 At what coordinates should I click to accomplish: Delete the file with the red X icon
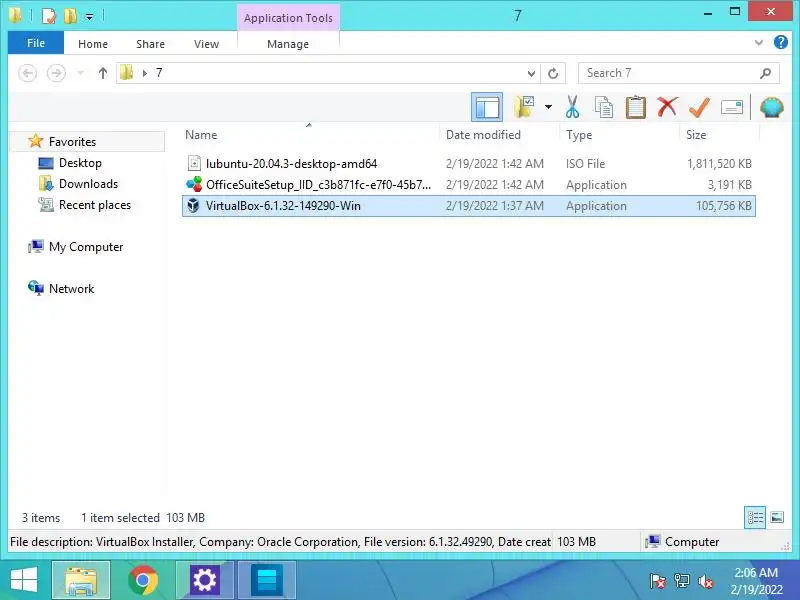(667, 107)
